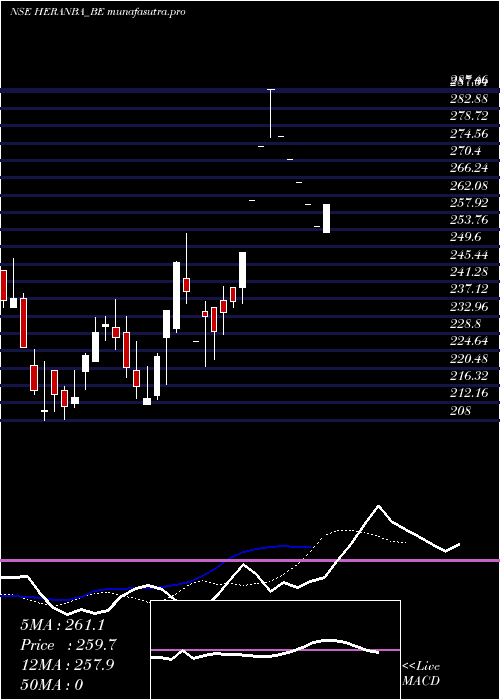Click the 'NSE HERANBA_BE munafasutra.pro' chart title

pyautogui.click(x=97, y=12)
